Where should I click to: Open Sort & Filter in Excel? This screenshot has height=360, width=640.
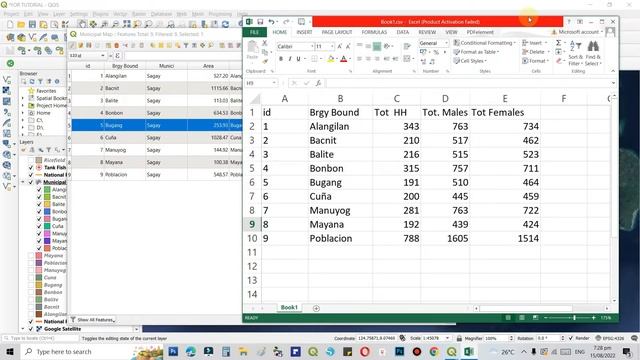[x=575, y=53]
